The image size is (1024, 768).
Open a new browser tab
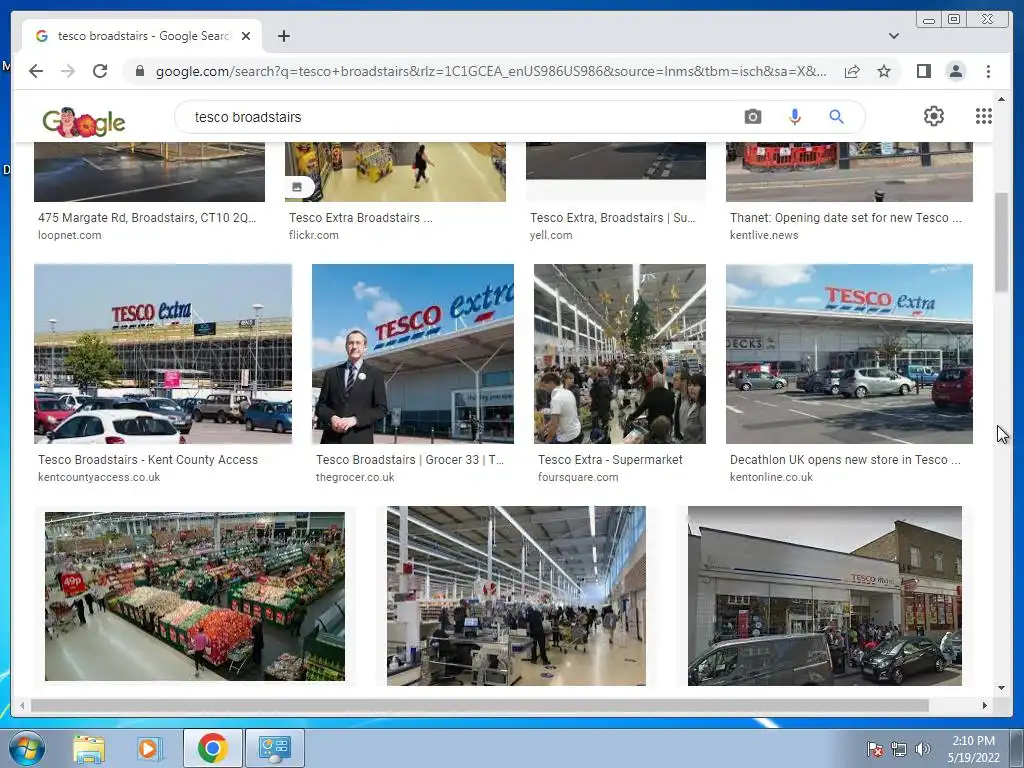click(x=283, y=36)
